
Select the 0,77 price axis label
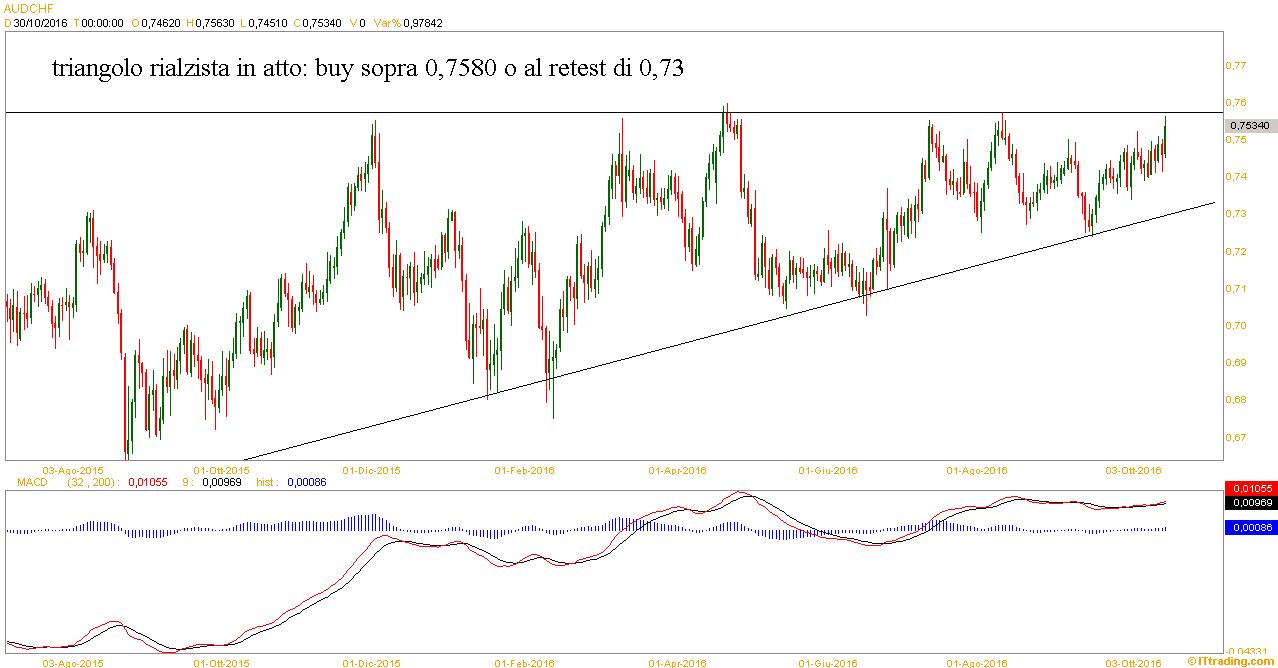pos(1234,66)
